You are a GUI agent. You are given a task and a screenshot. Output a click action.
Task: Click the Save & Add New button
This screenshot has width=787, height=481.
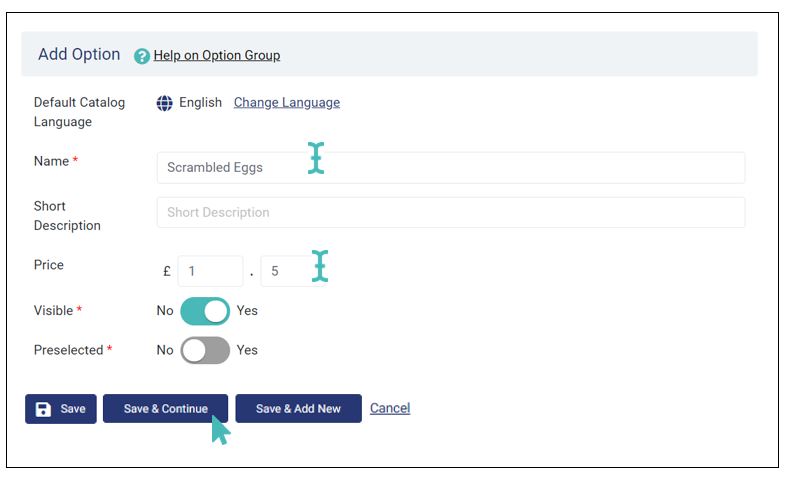(x=298, y=409)
